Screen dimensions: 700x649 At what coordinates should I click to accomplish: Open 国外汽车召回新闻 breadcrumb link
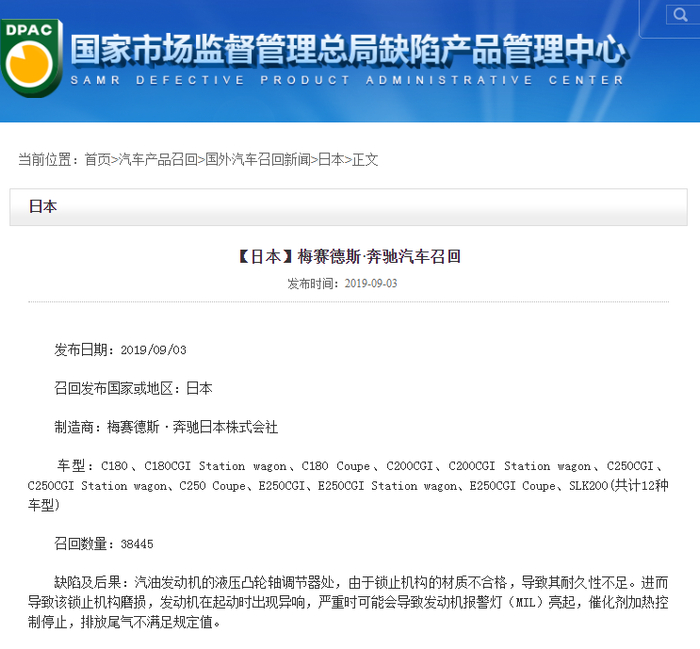coord(258,159)
